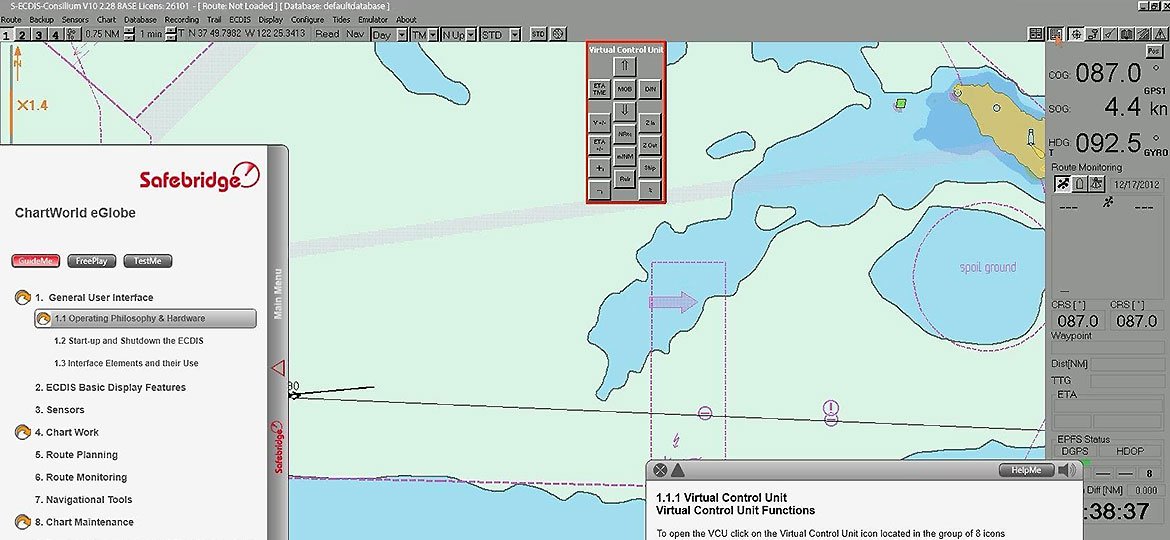
Task: Collapse help panel using triangle icon
Action: click(678, 470)
